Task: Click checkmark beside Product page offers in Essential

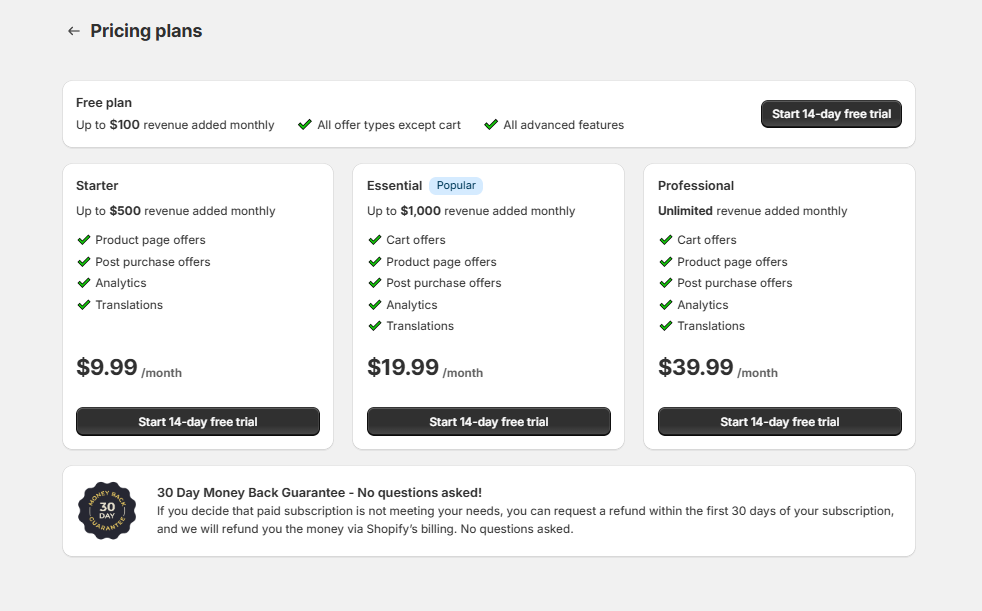Action: pyautogui.click(x=375, y=262)
